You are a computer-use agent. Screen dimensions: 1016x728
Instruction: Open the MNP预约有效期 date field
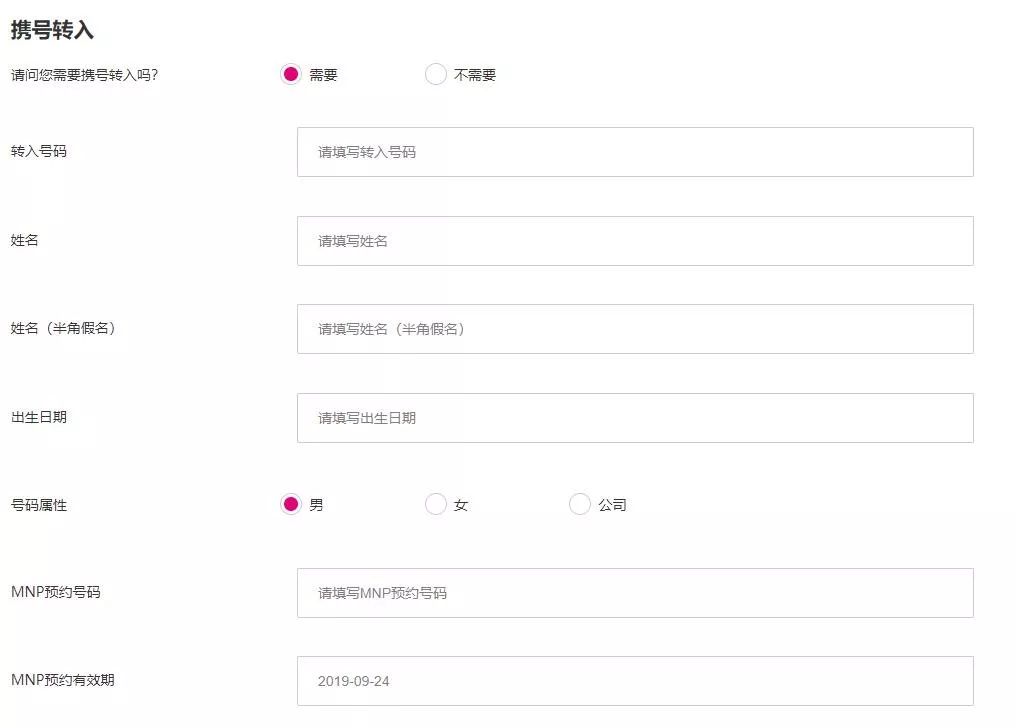(636, 681)
